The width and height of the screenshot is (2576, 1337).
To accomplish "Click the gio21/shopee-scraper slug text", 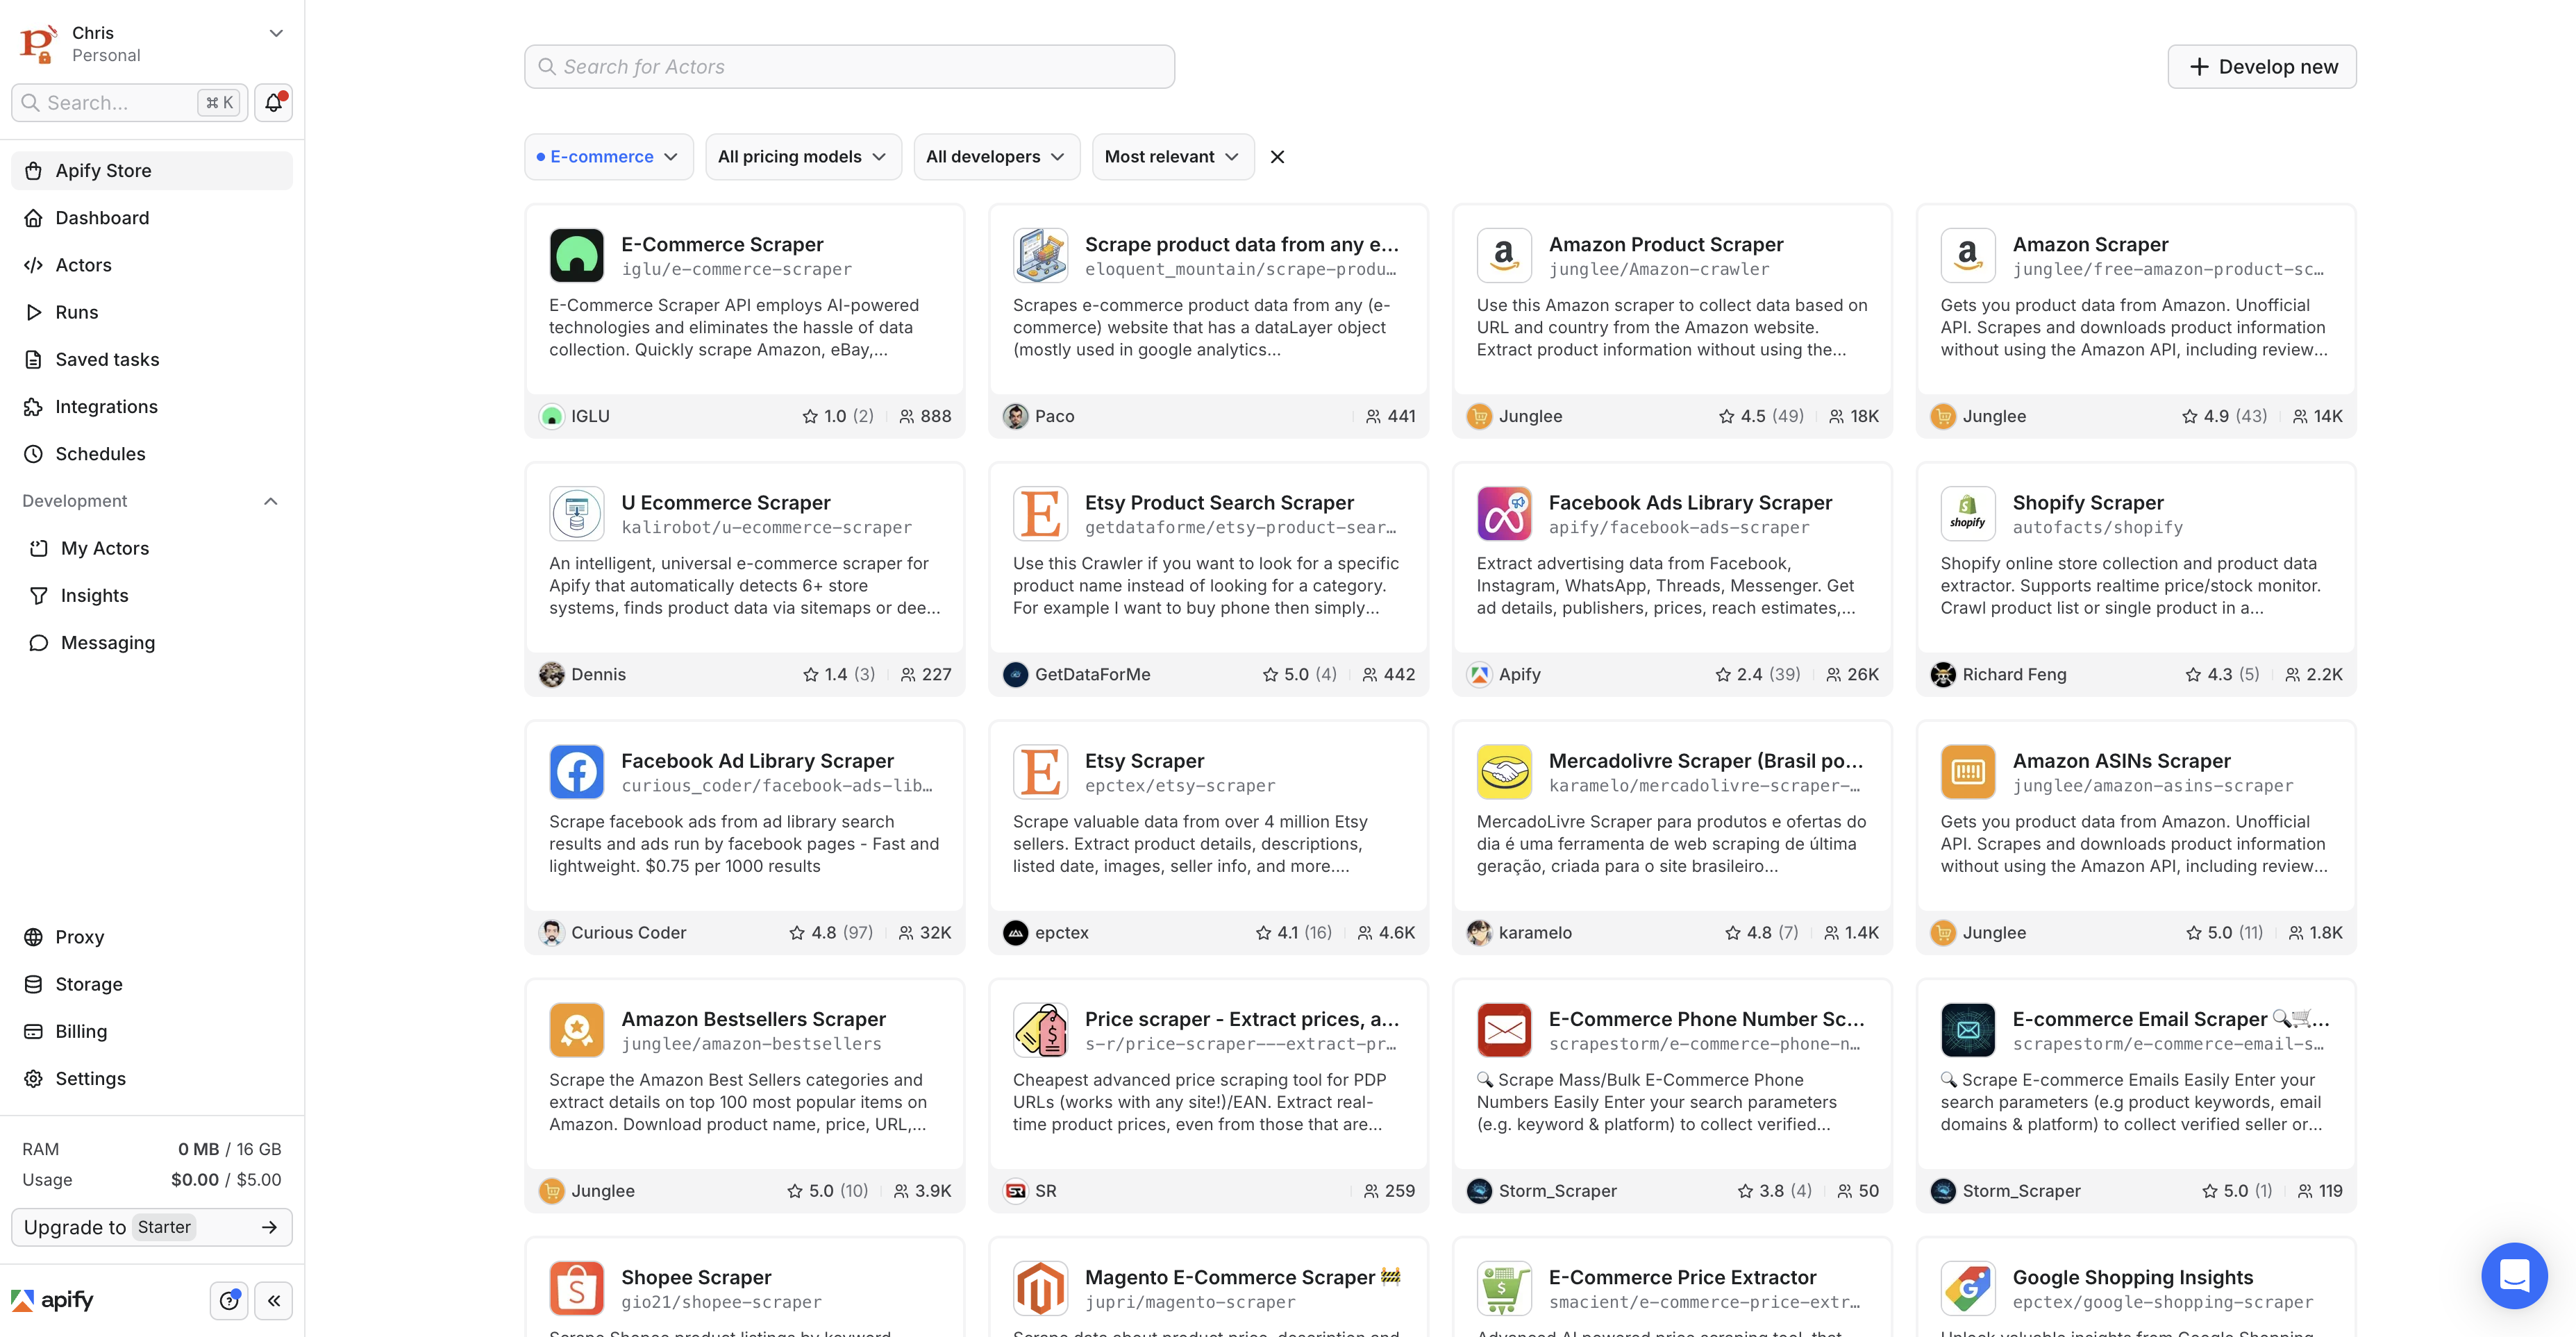I will click(721, 1302).
